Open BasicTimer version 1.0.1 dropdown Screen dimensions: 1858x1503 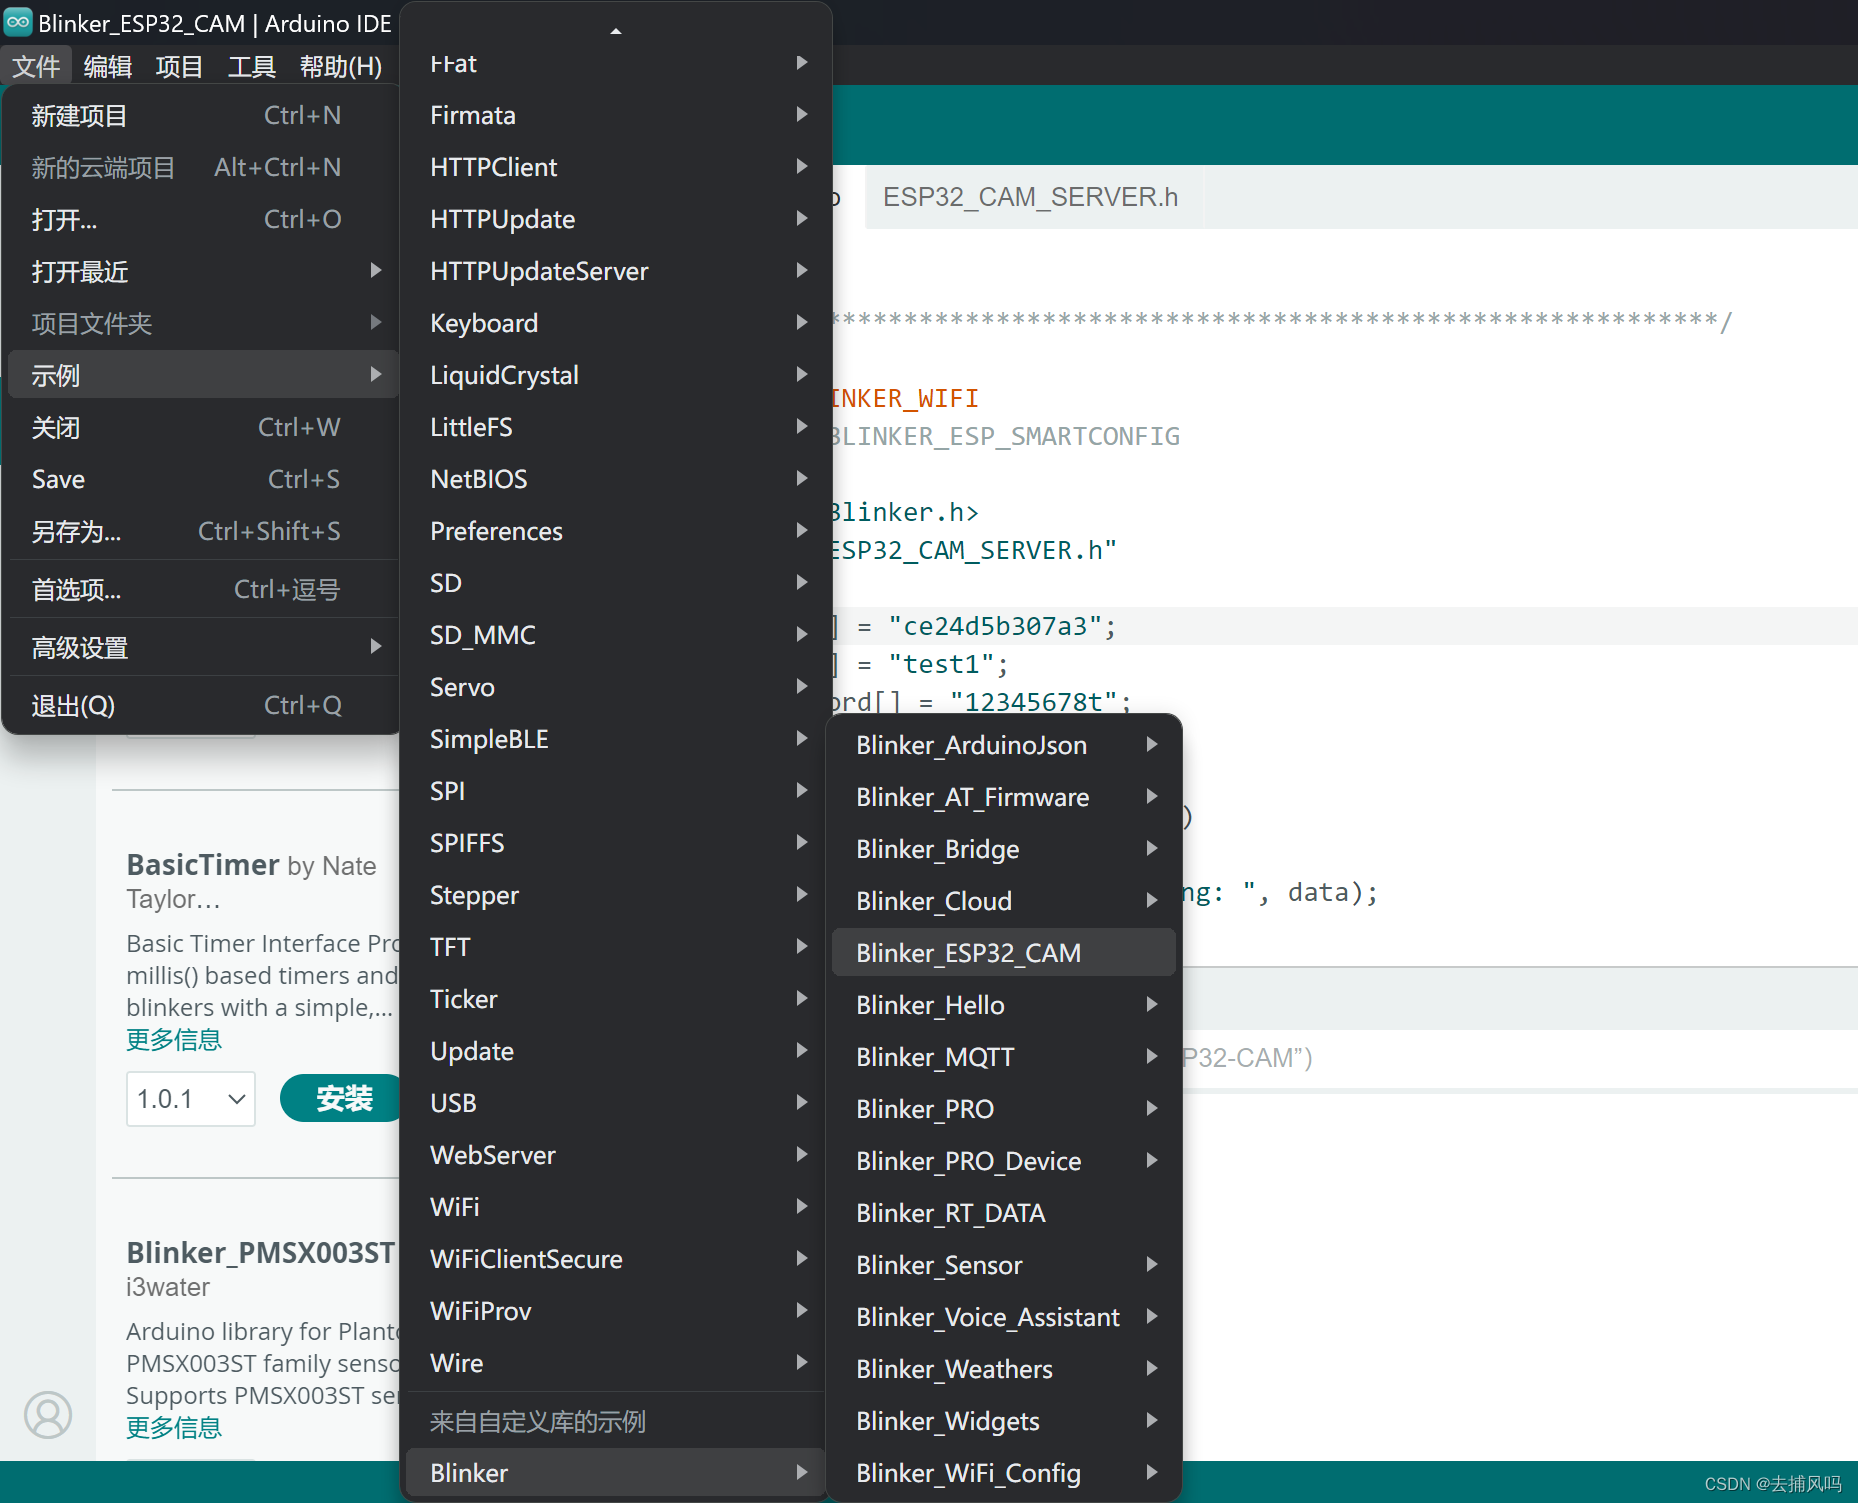pyautogui.click(x=191, y=1099)
